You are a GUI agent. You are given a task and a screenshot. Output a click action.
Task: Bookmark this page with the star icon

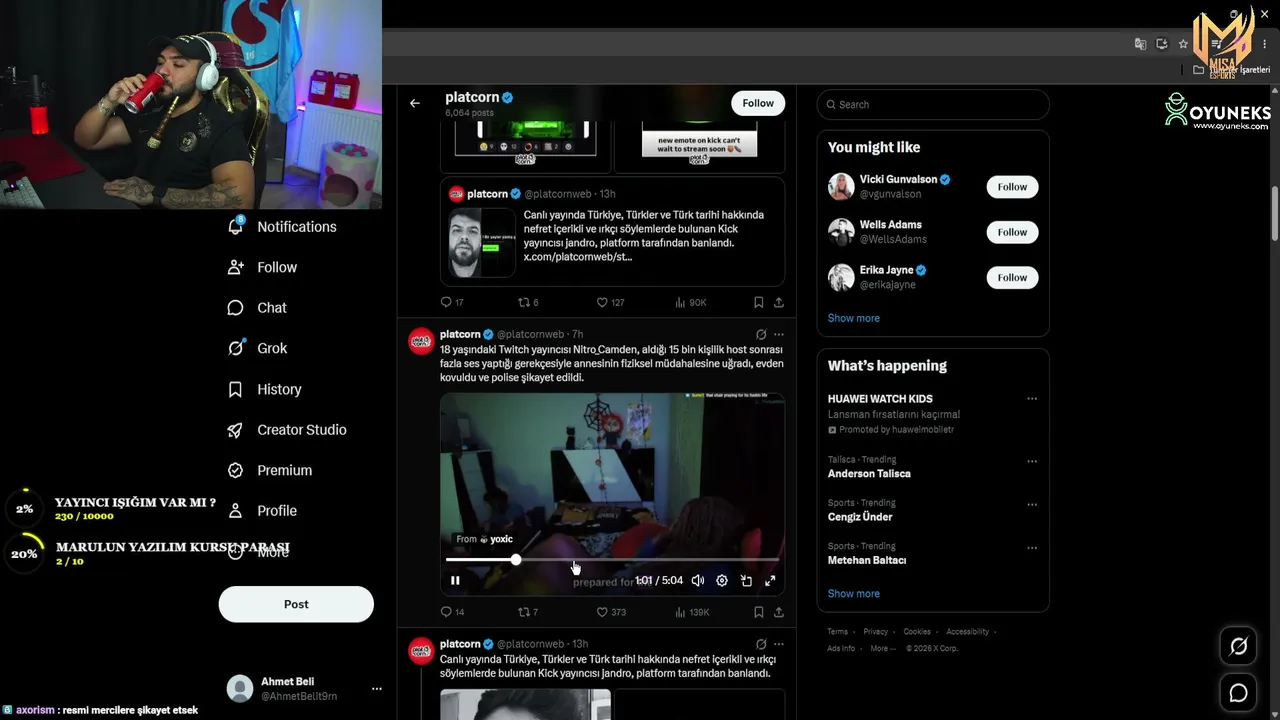coord(1183,44)
